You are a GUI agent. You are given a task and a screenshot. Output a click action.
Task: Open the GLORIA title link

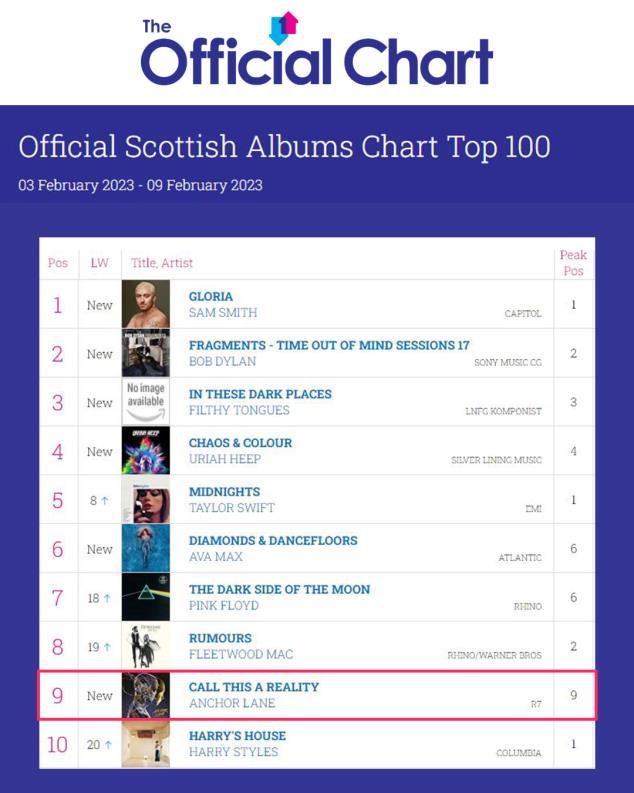[x=211, y=297]
